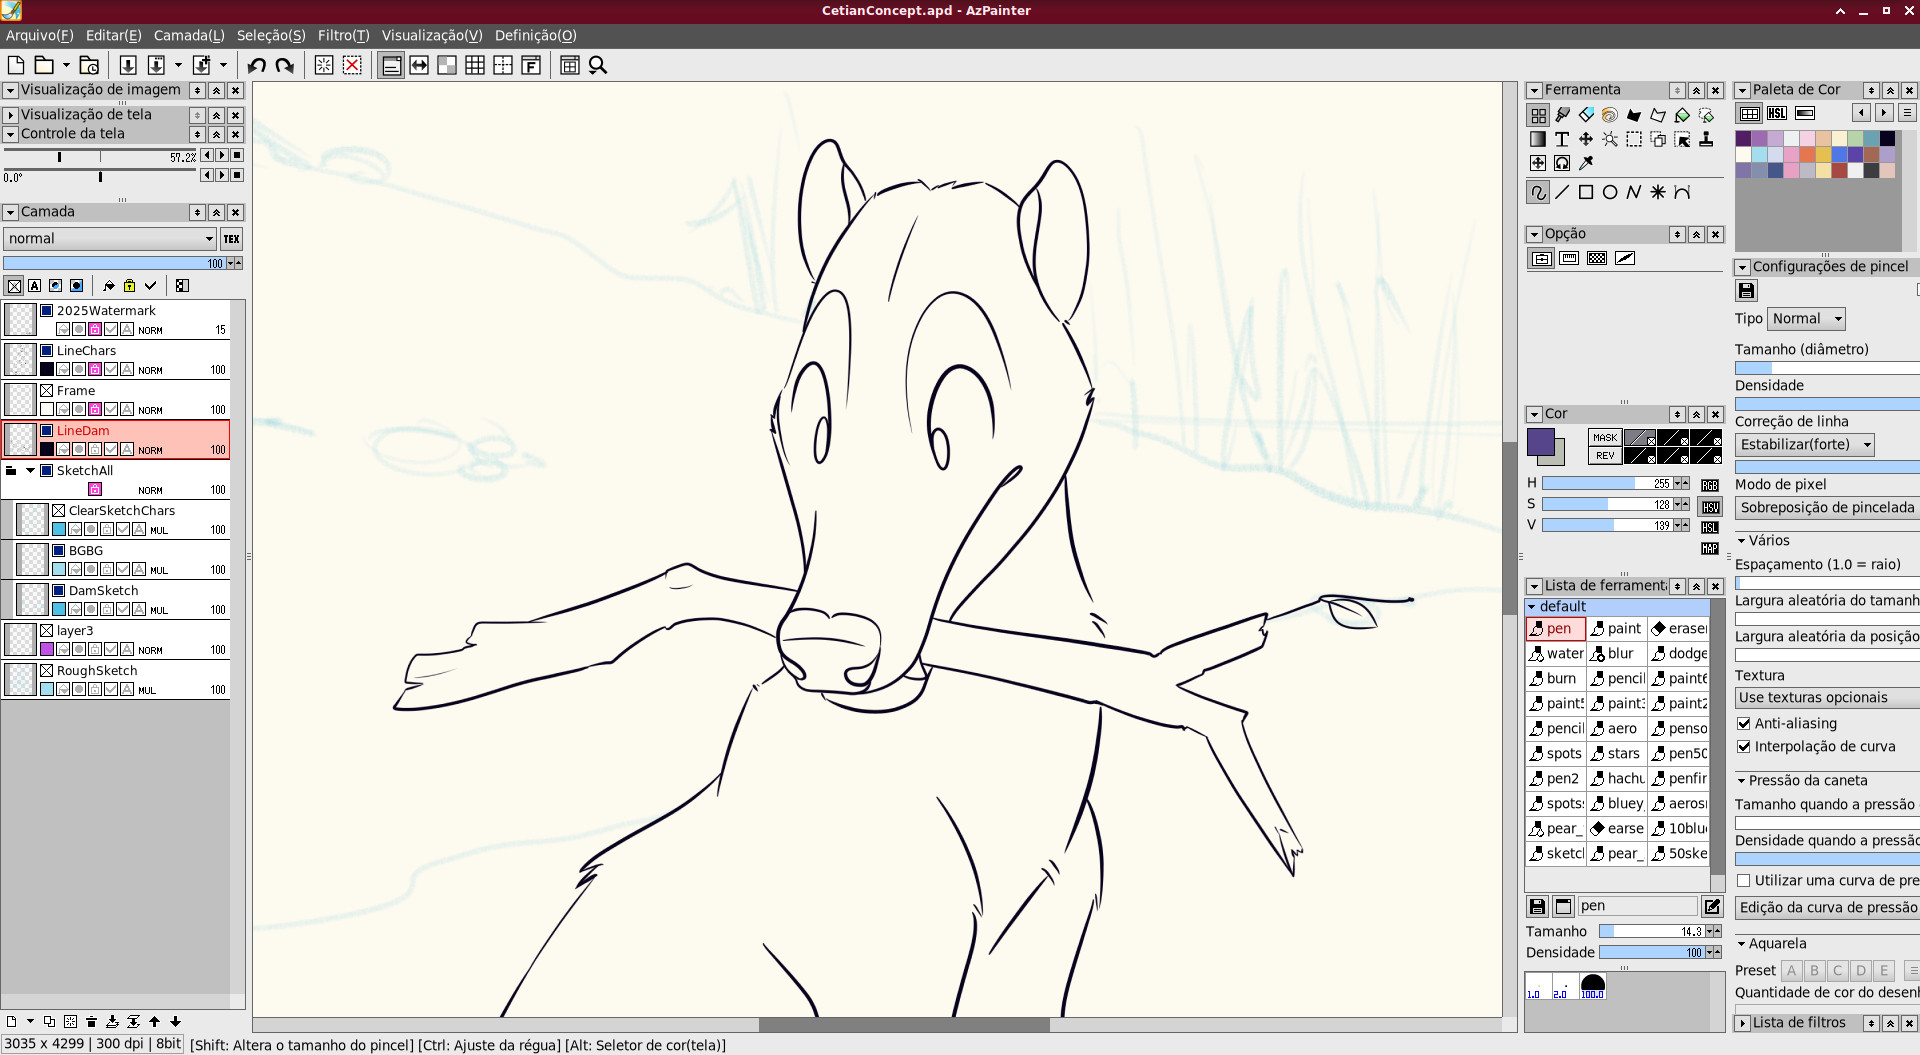This screenshot has width=1920, height=1055.
Task: Click the deselect red X toolbar icon
Action: 352,65
